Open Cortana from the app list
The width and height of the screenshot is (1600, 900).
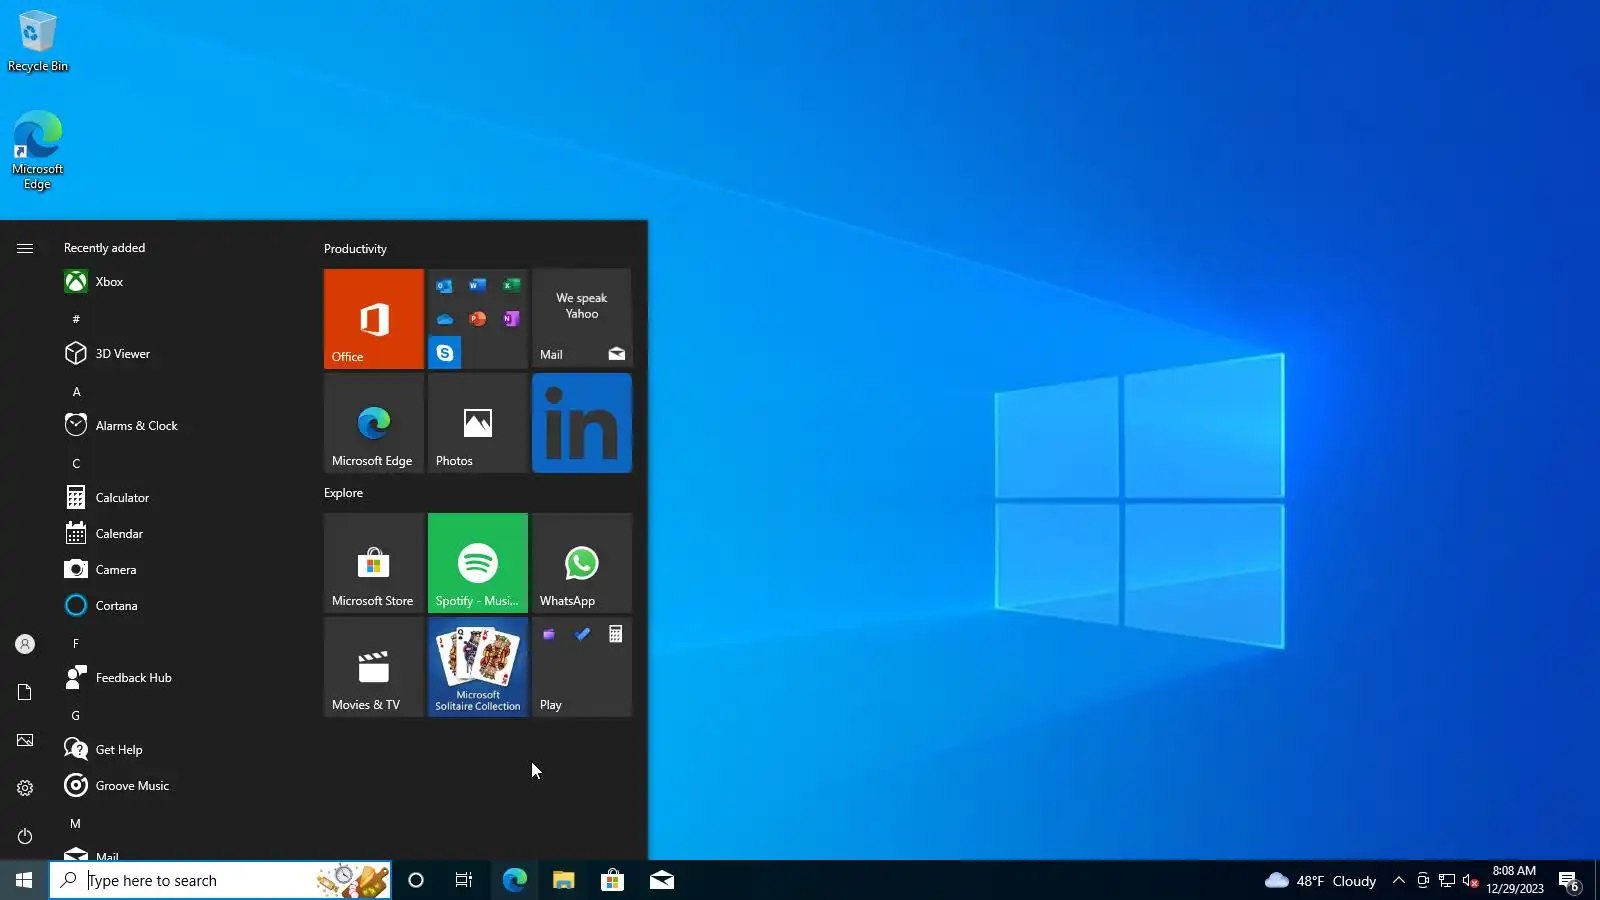click(x=180, y=606)
